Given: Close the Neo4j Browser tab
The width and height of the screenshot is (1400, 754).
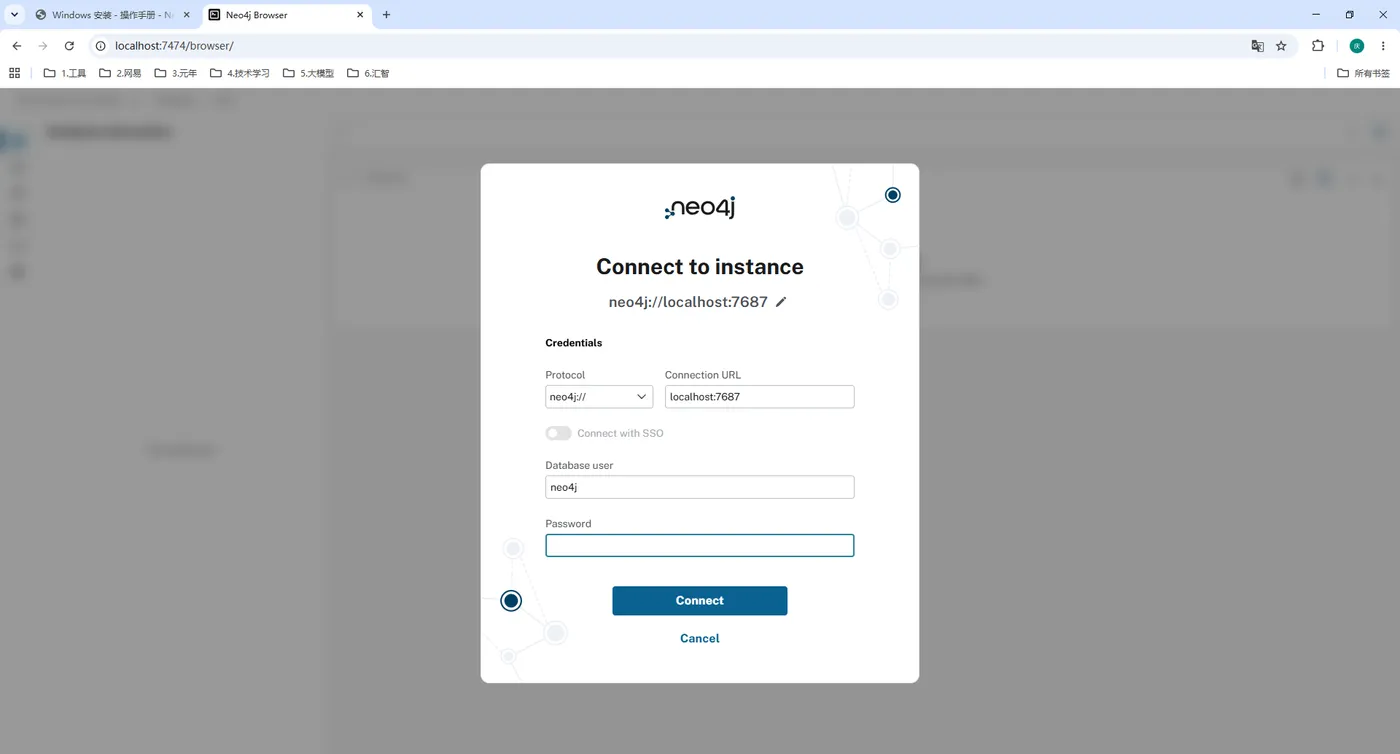Looking at the screenshot, I should pyautogui.click(x=359, y=15).
